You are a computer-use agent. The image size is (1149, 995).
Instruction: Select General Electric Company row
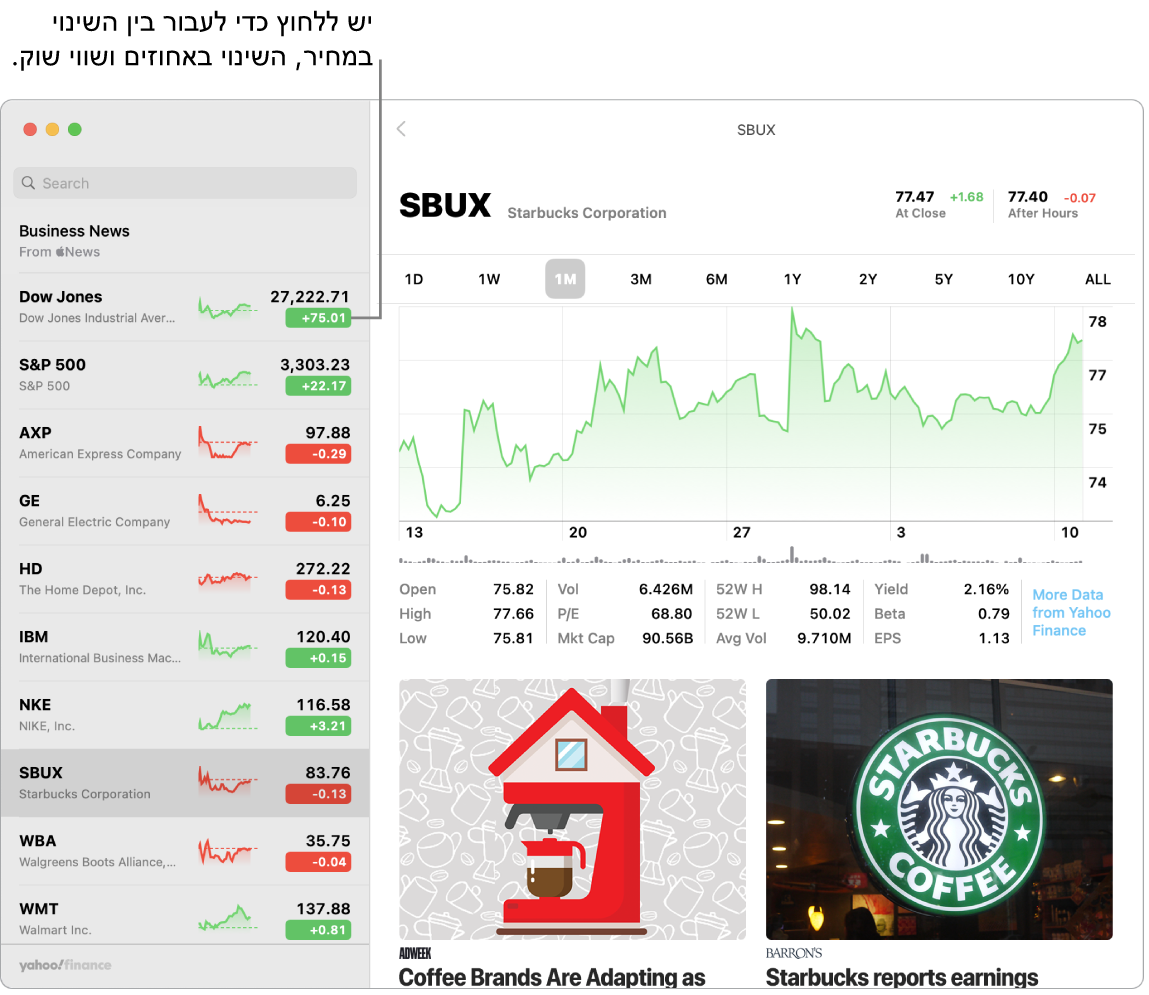pos(185,512)
